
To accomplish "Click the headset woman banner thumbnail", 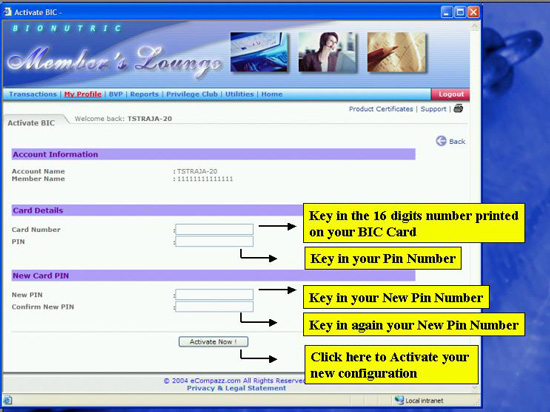I will (328, 52).
